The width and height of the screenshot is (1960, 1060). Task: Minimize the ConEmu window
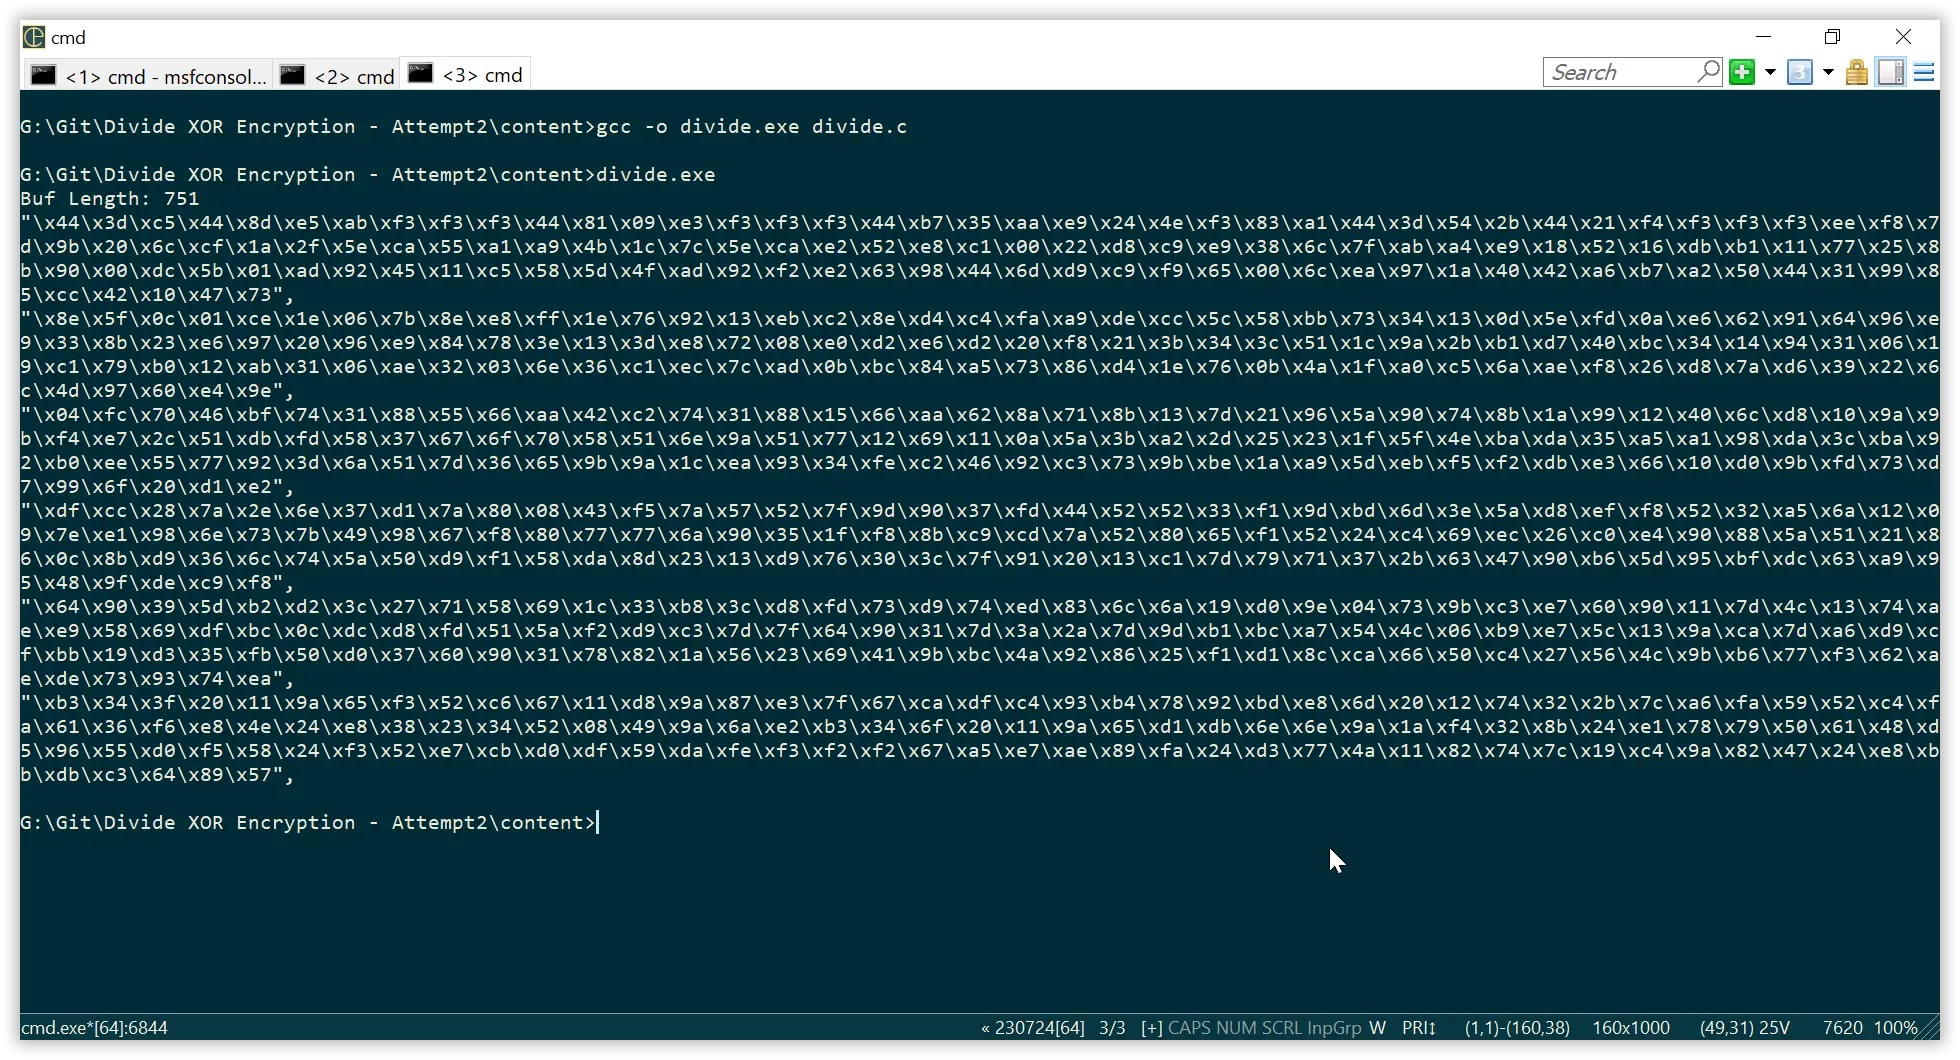click(x=1763, y=37)
